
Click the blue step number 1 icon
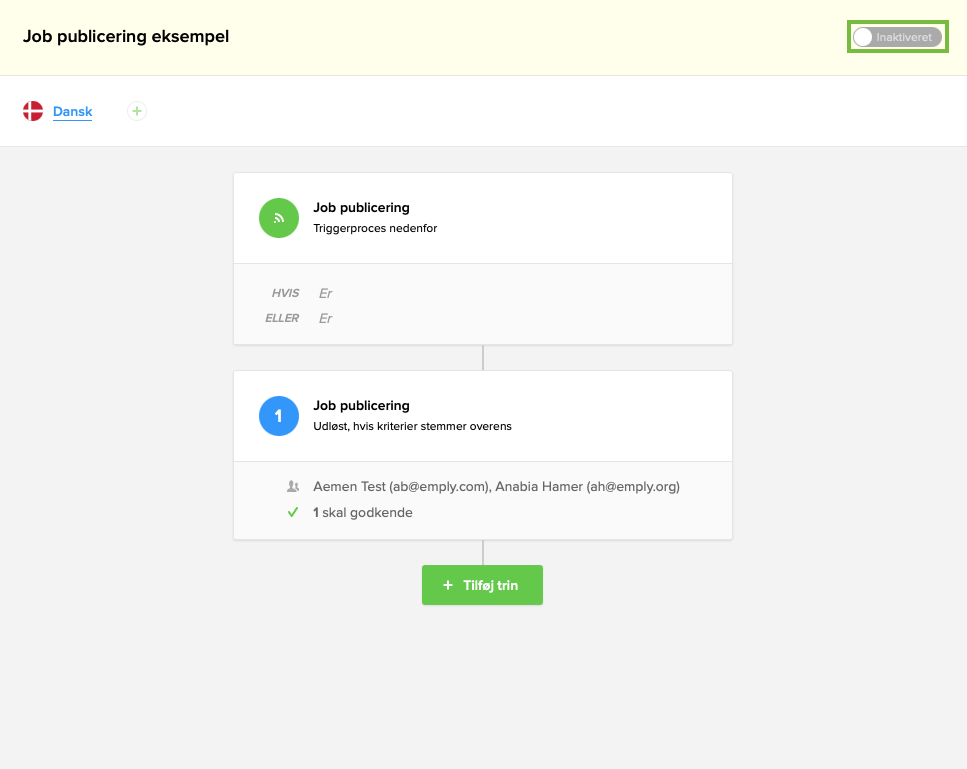pos(279,416)
